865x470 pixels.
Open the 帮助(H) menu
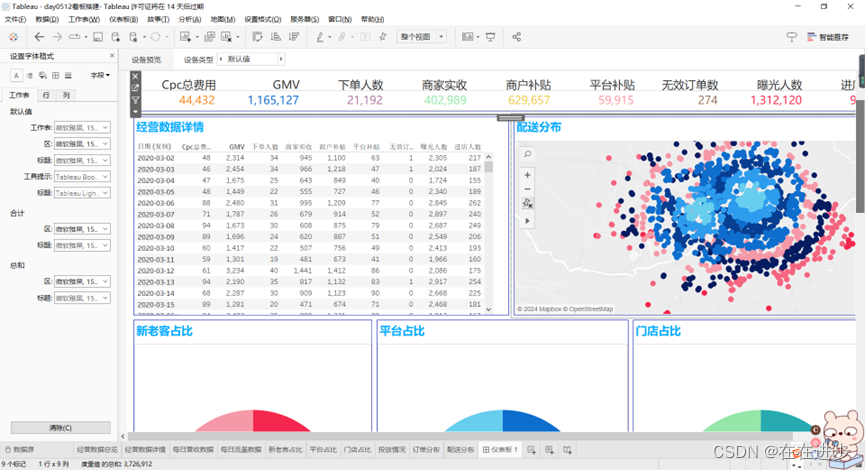point(372,19)
